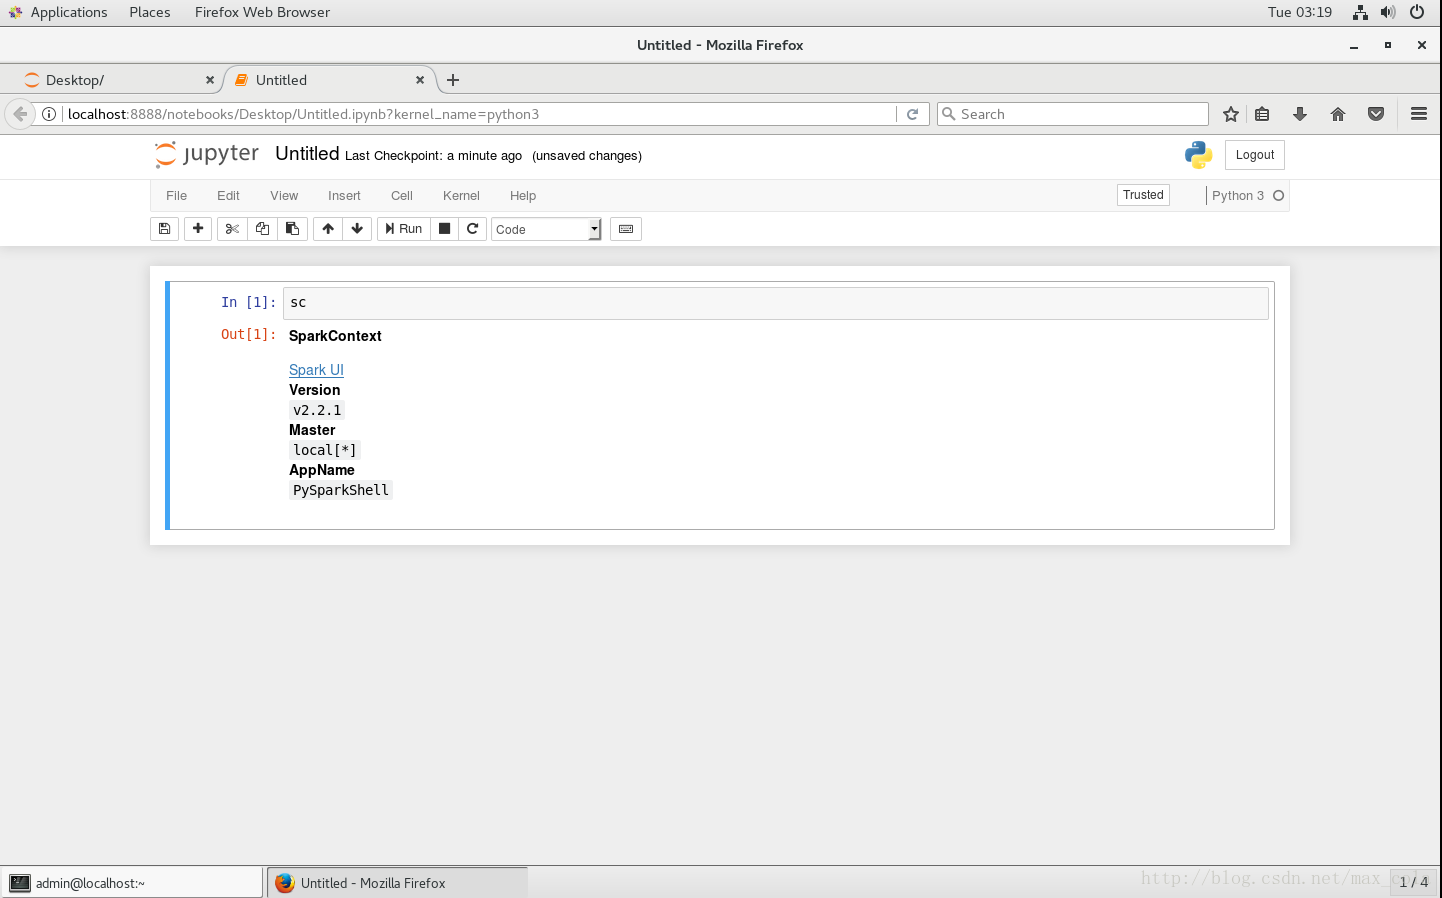Go back with Firefox back arrow
This screenshot has width=1442, height=898.
(x=20, y=114)
